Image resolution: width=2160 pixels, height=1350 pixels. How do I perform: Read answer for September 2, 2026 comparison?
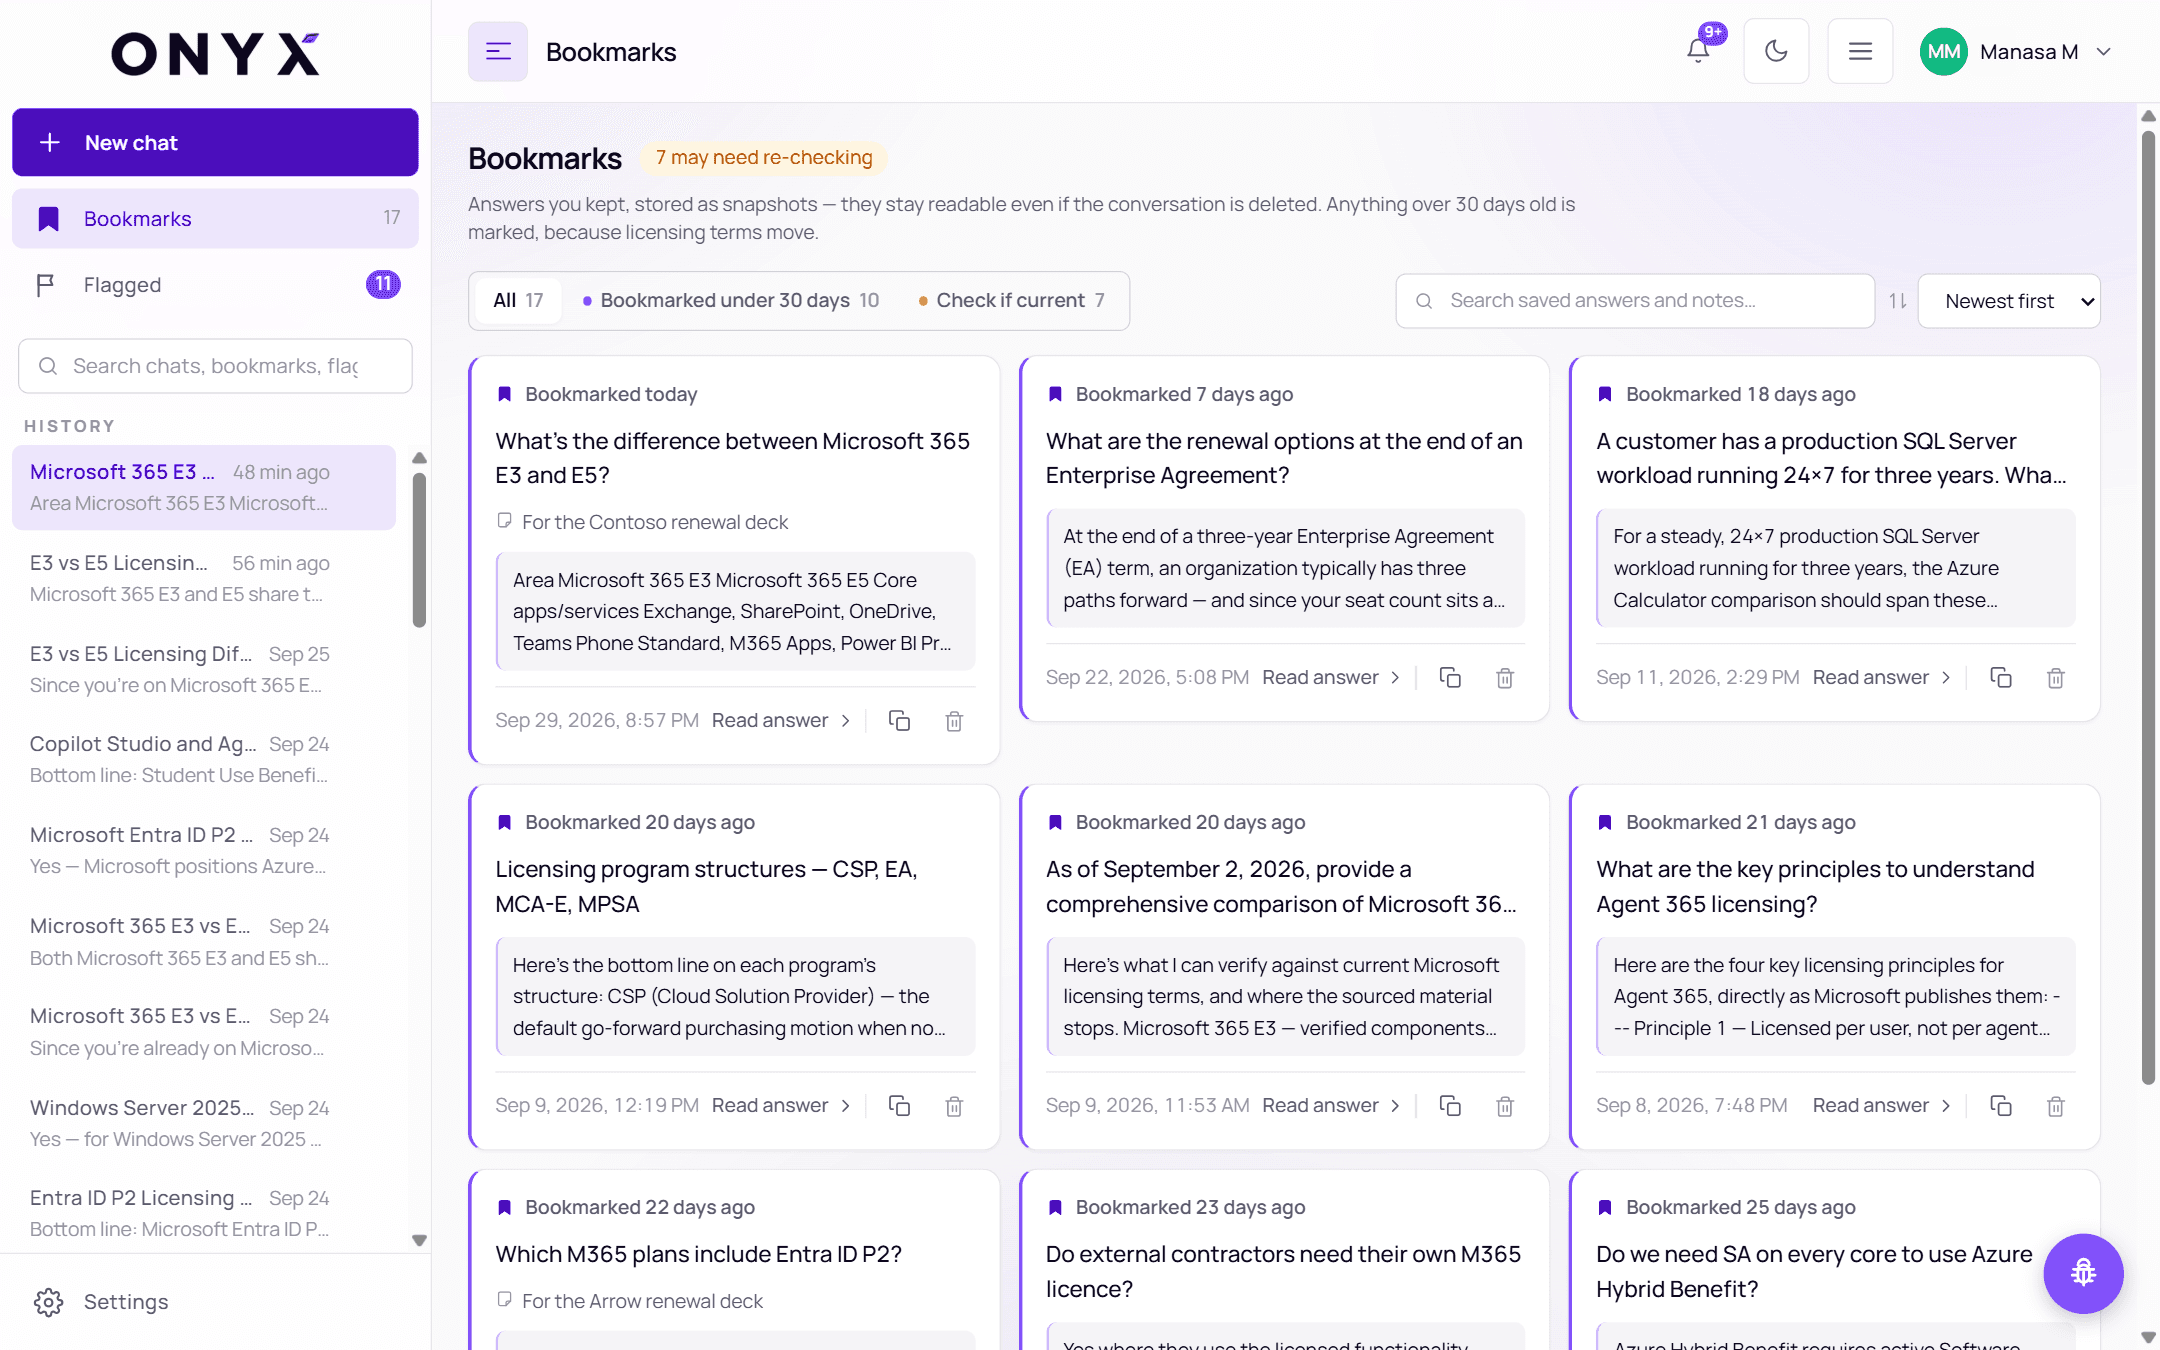[1331, 1106]
